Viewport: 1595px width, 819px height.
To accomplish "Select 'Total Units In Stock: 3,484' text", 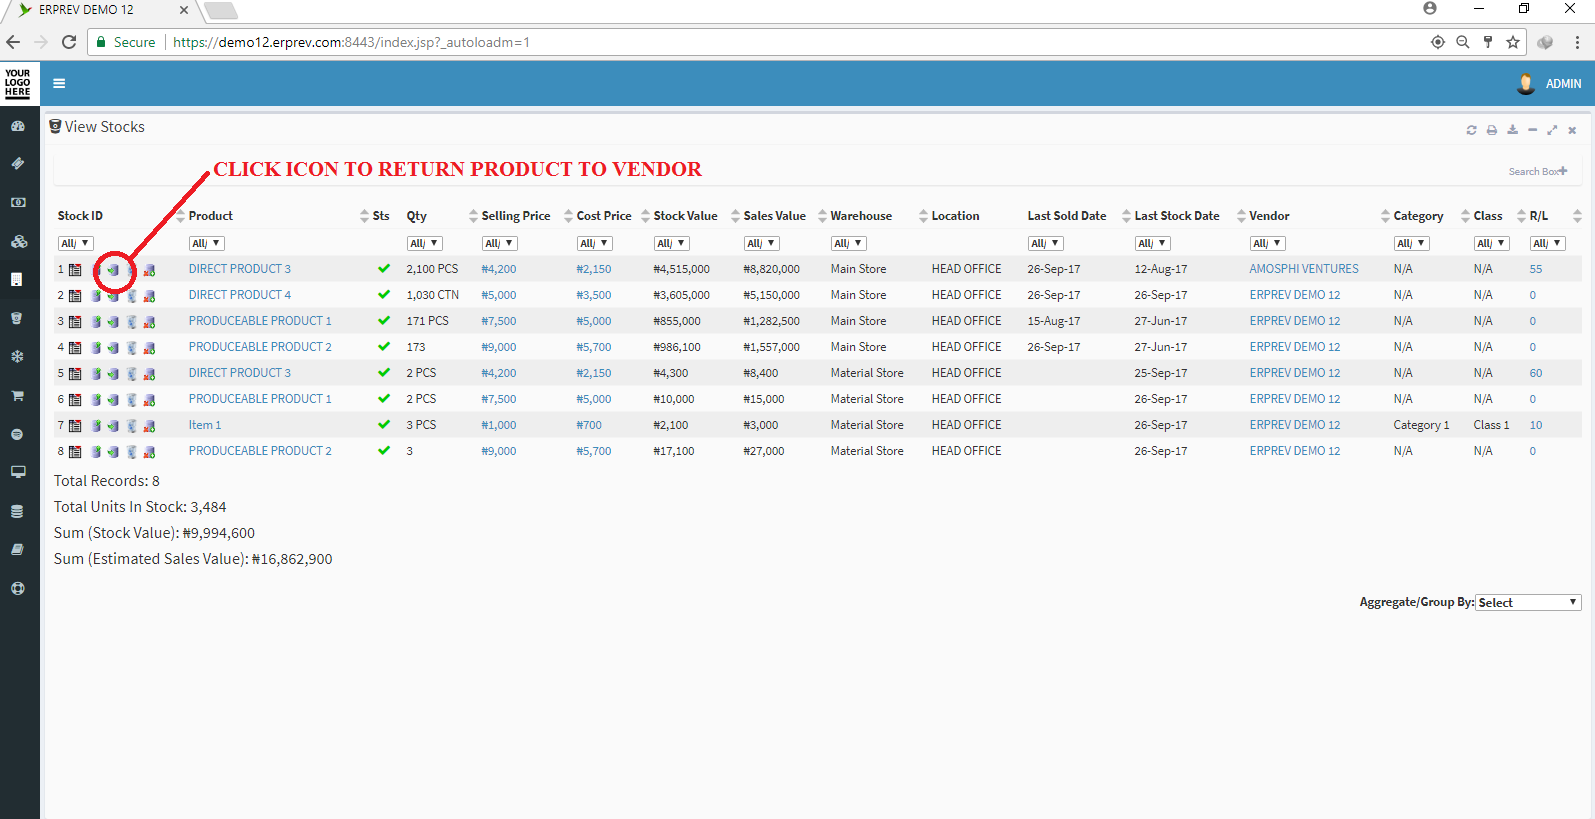I will pos(140,507).
